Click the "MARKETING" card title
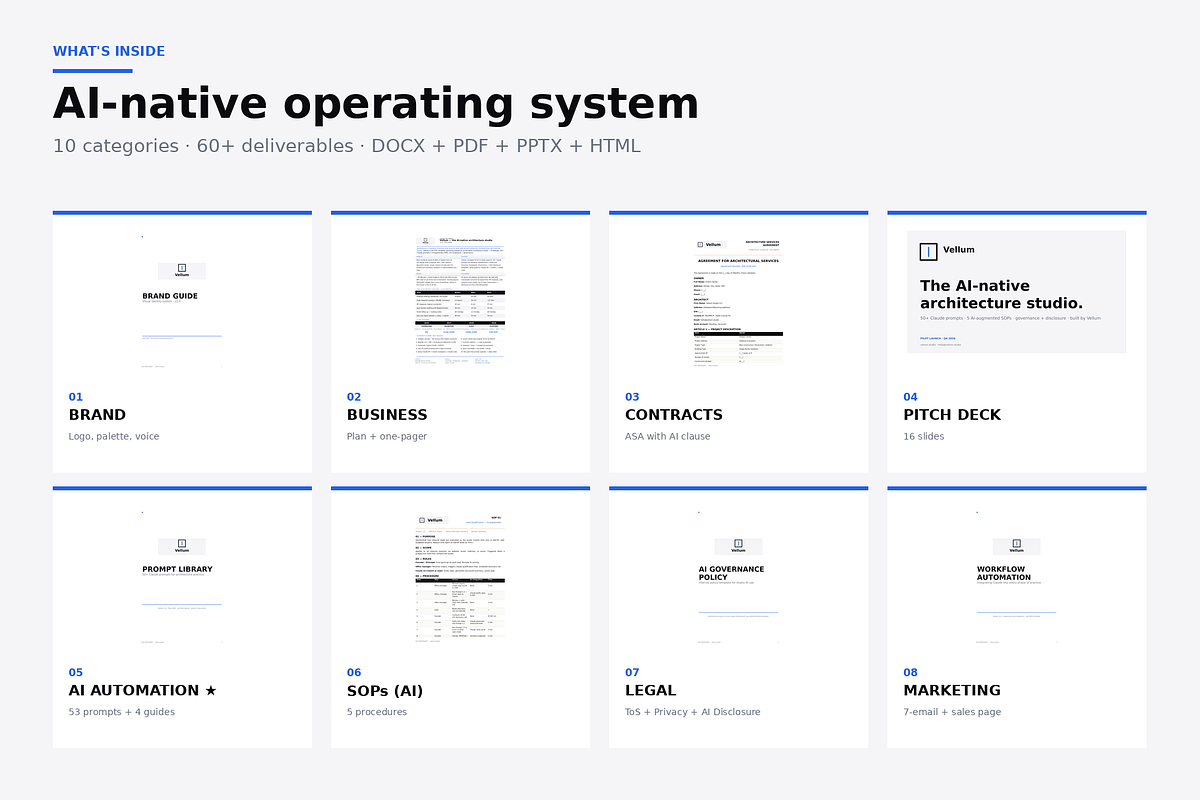1200x800 pixels. (x=952, y=691)
